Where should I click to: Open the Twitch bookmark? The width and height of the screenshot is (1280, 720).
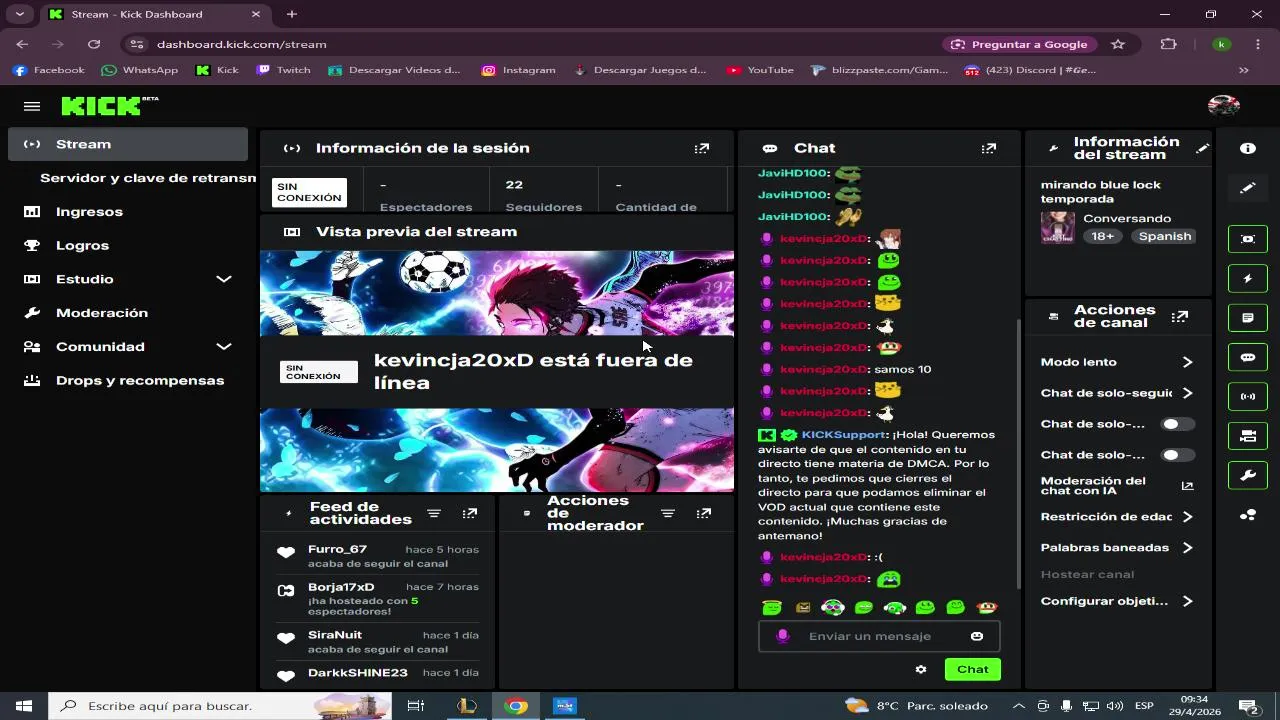(x=283, y=70)
